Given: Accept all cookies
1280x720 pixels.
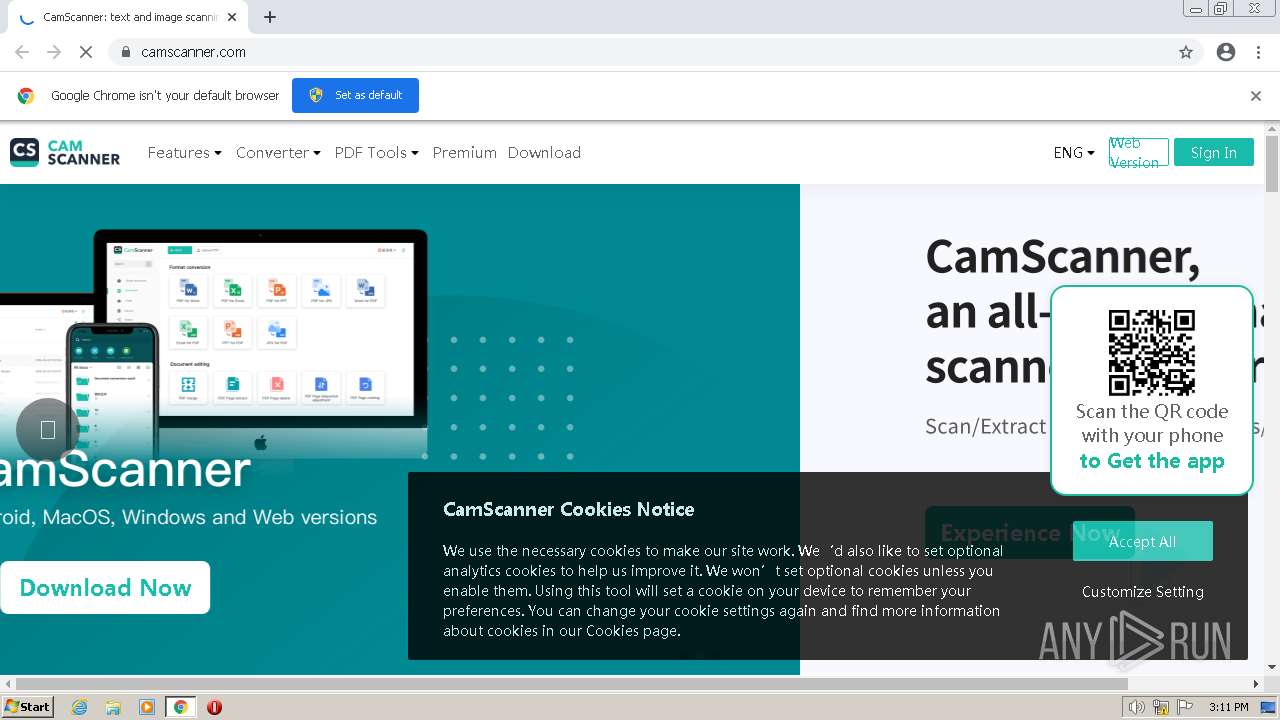Looking at the screenshot, I should [1142, 541].
